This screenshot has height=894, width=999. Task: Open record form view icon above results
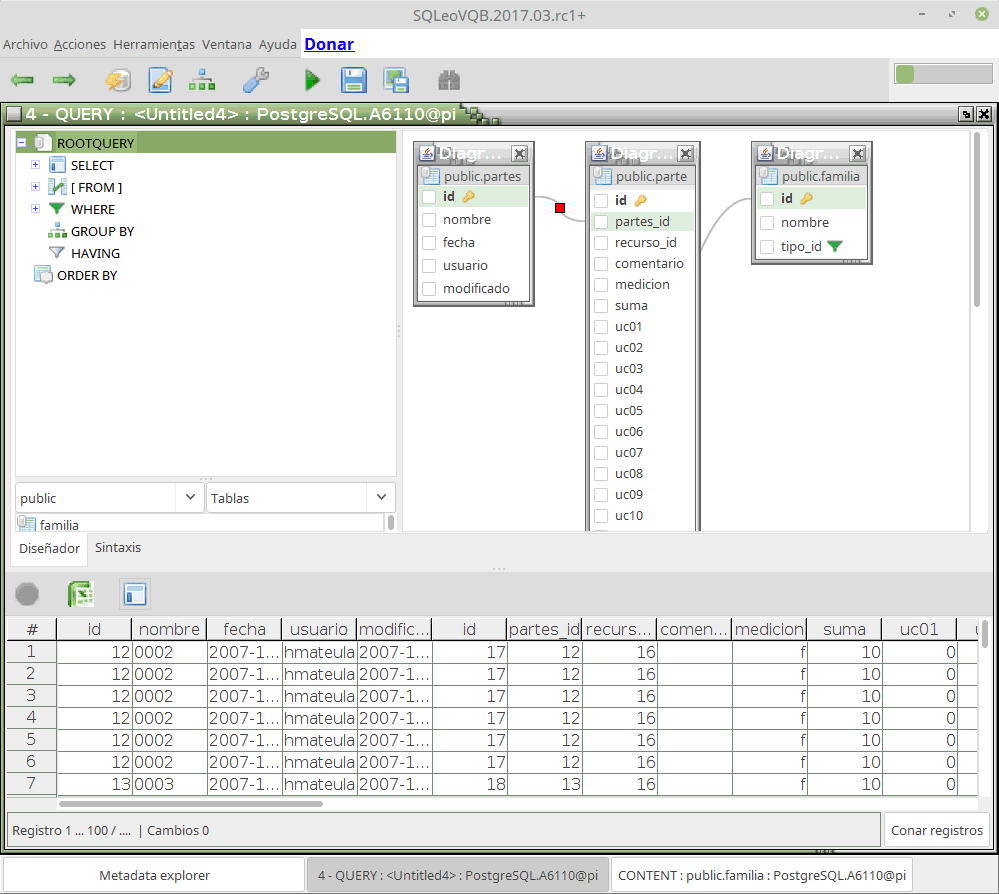click(135, 593)
